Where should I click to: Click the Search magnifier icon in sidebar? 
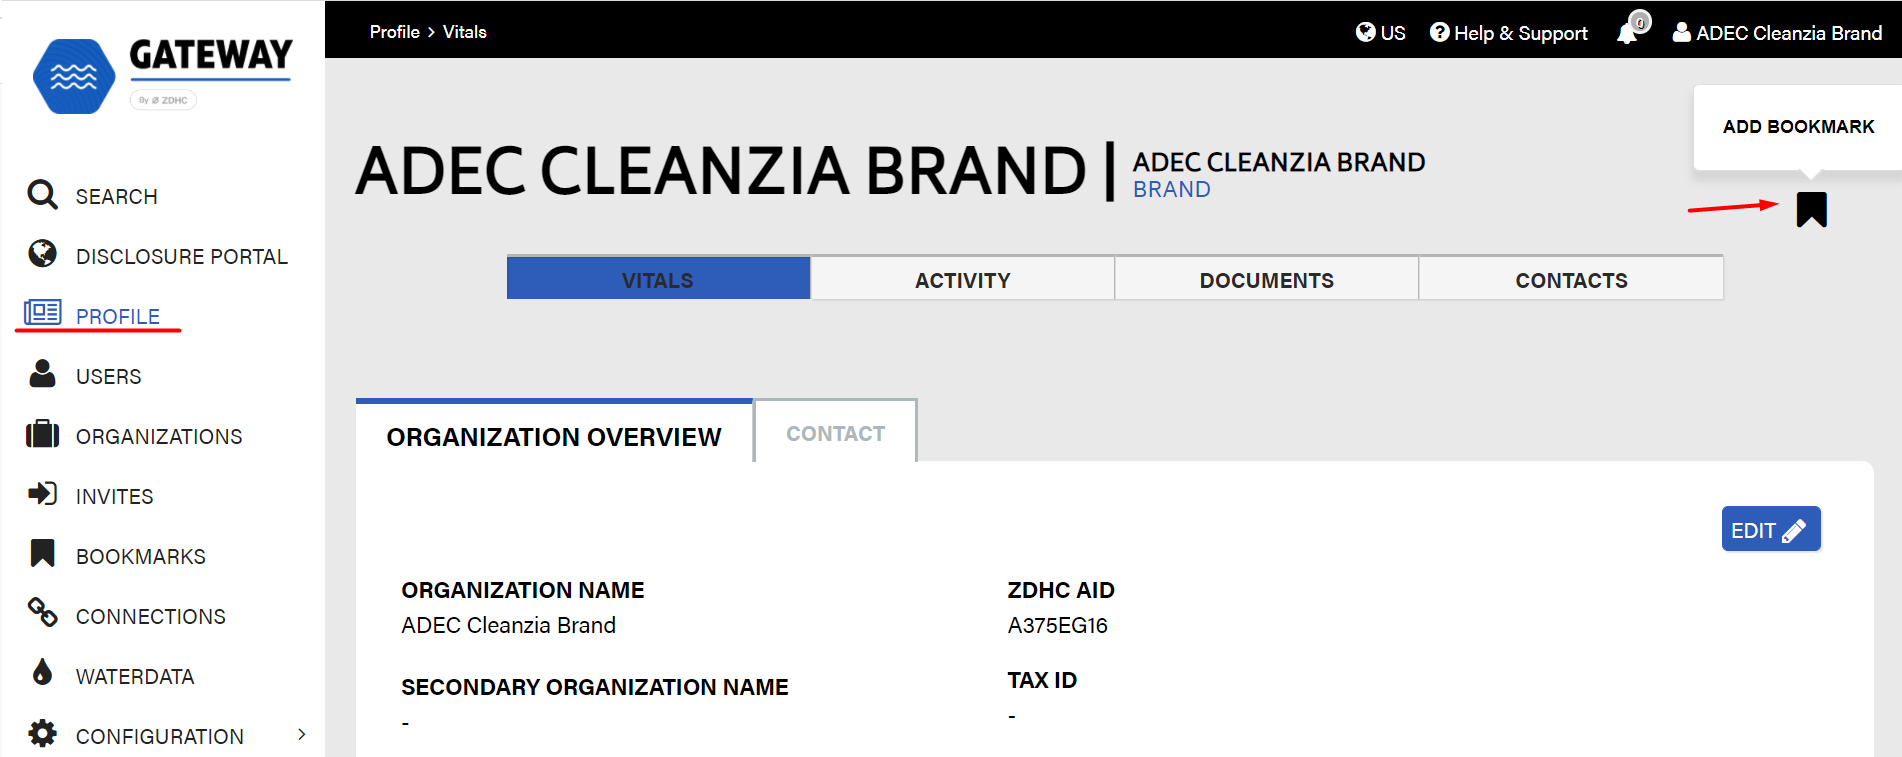click(x=42, y=195)
